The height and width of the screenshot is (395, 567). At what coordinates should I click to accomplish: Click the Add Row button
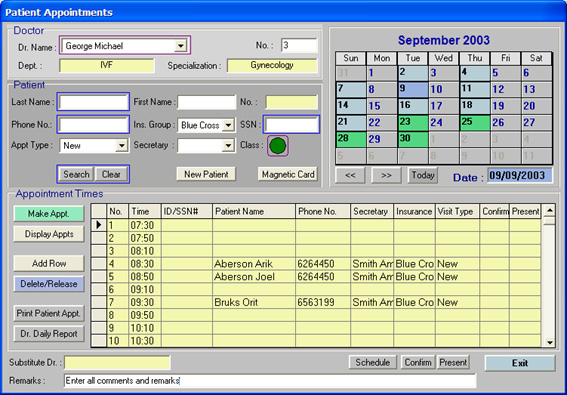[49, 263]
